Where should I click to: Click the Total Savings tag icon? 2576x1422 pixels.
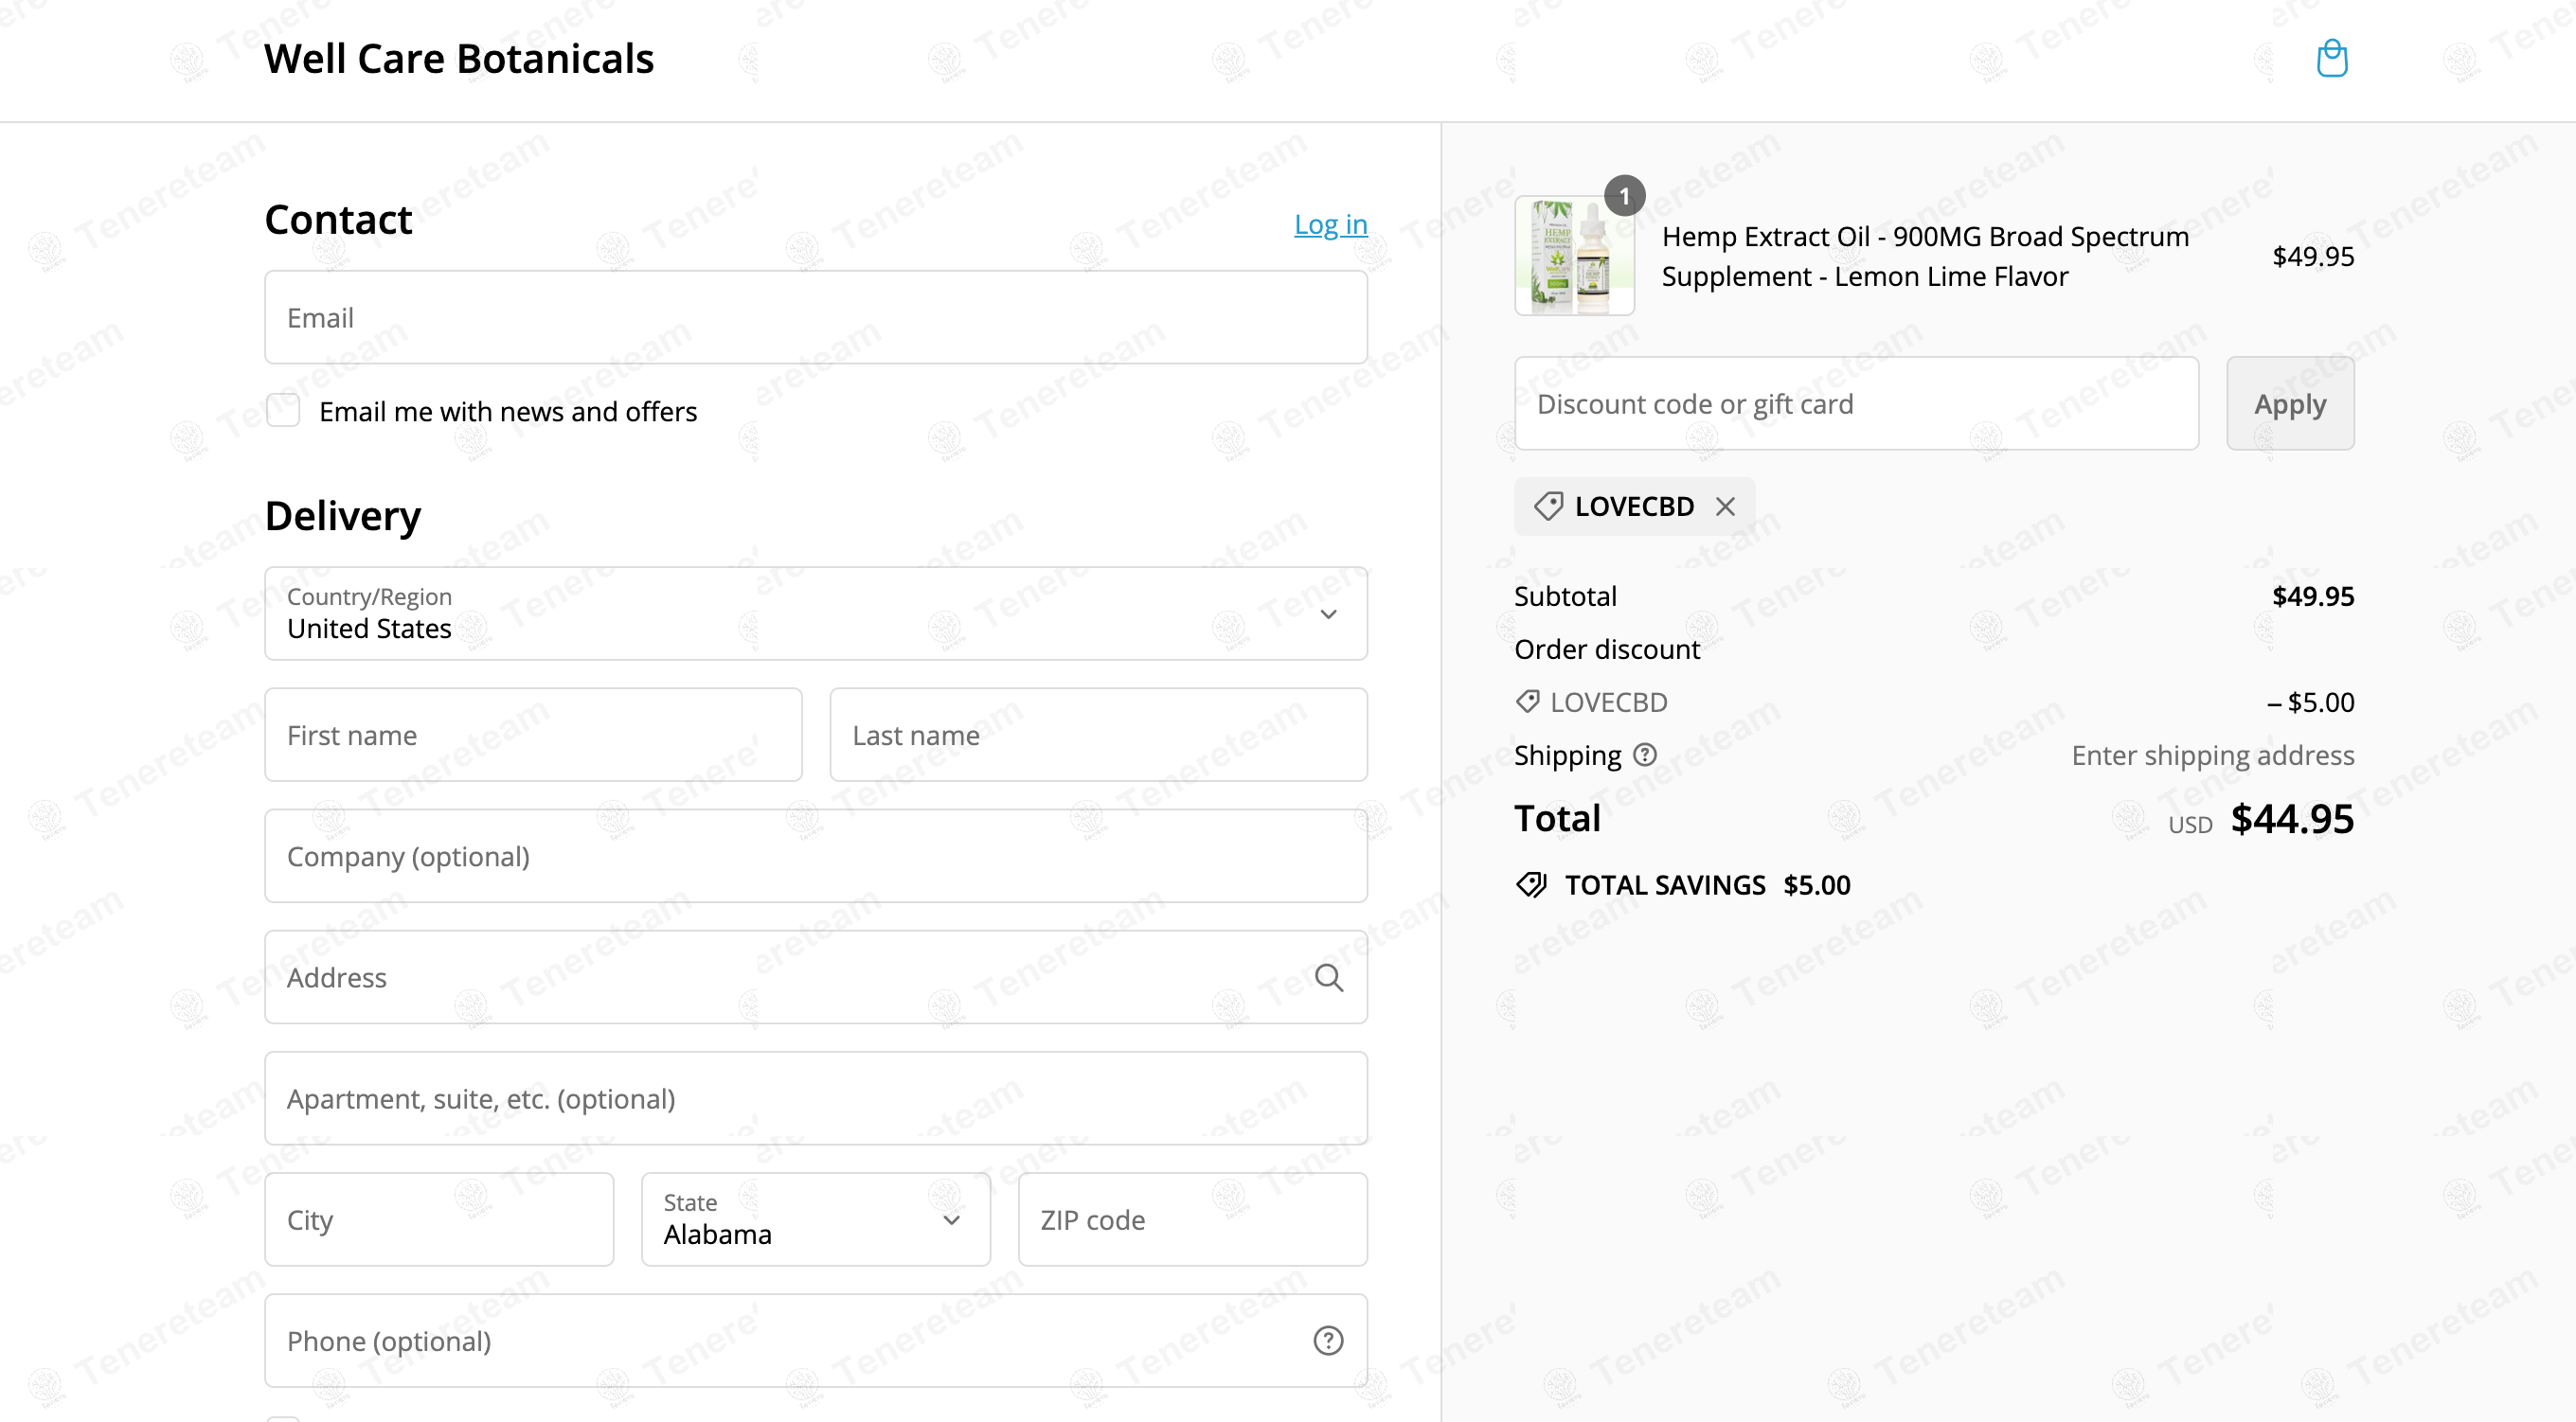click(x=1531, y=885)
